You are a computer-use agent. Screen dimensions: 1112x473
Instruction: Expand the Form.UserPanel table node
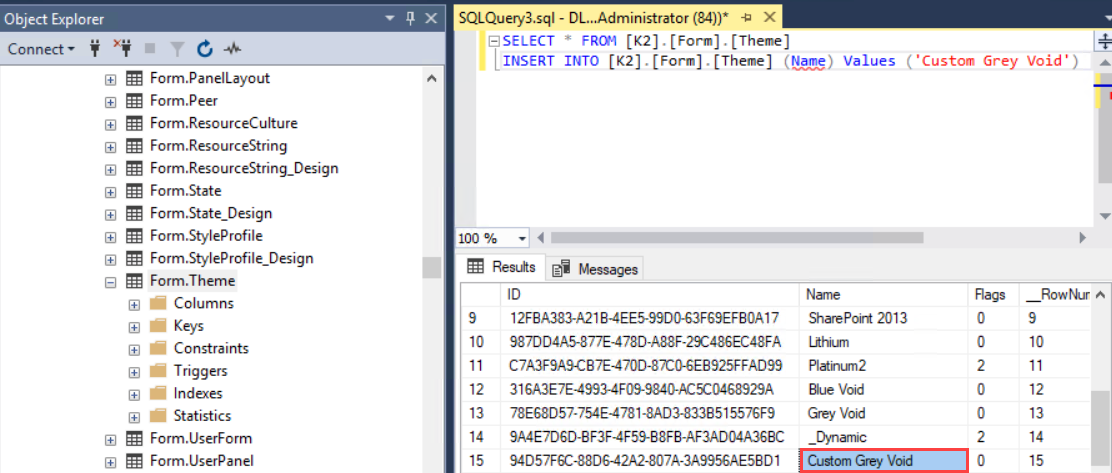click(110, 462)
